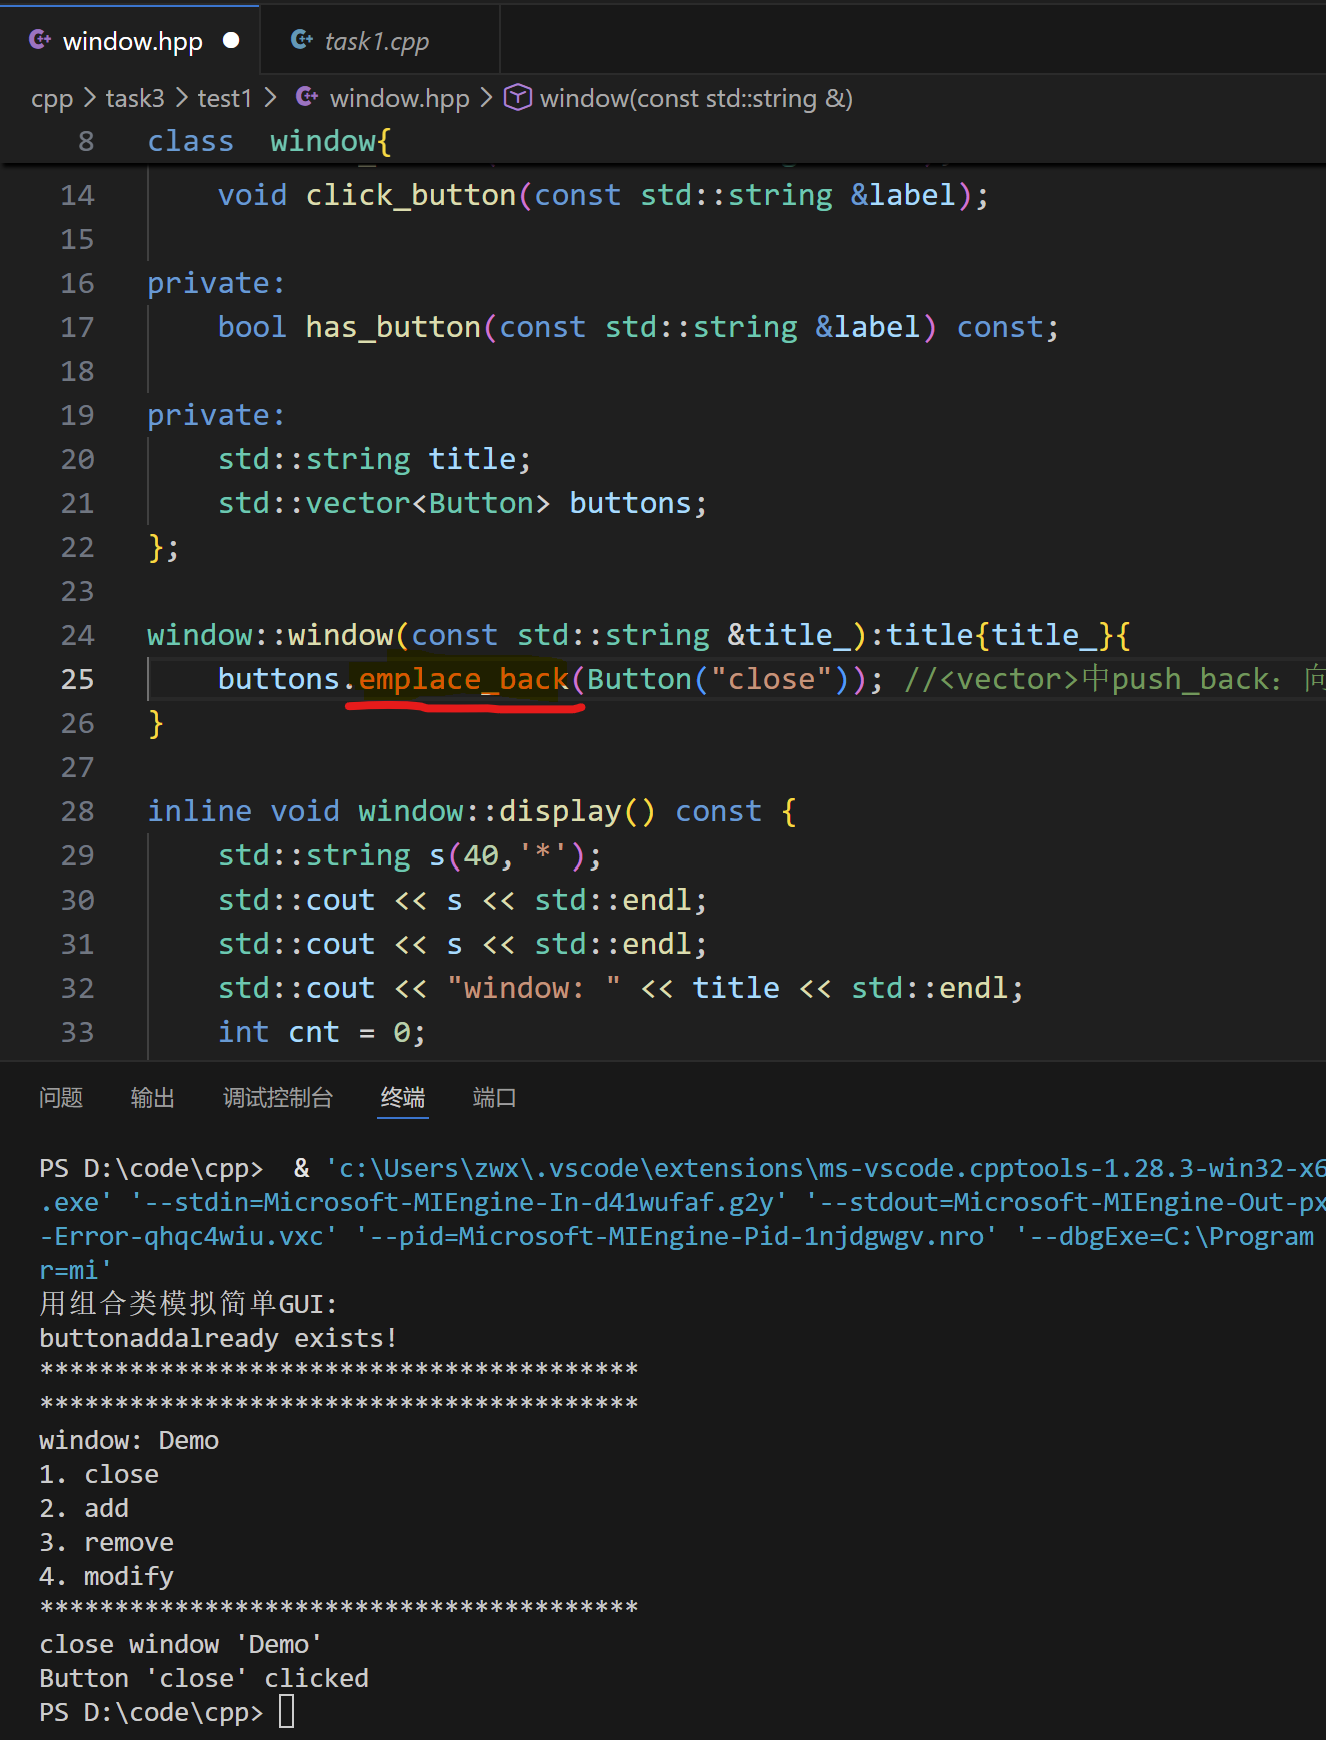Click terminal text '用组合类模拟简单GUI:'
The width and height of the screenshot is (1326, 1740).
(188, 1304)
